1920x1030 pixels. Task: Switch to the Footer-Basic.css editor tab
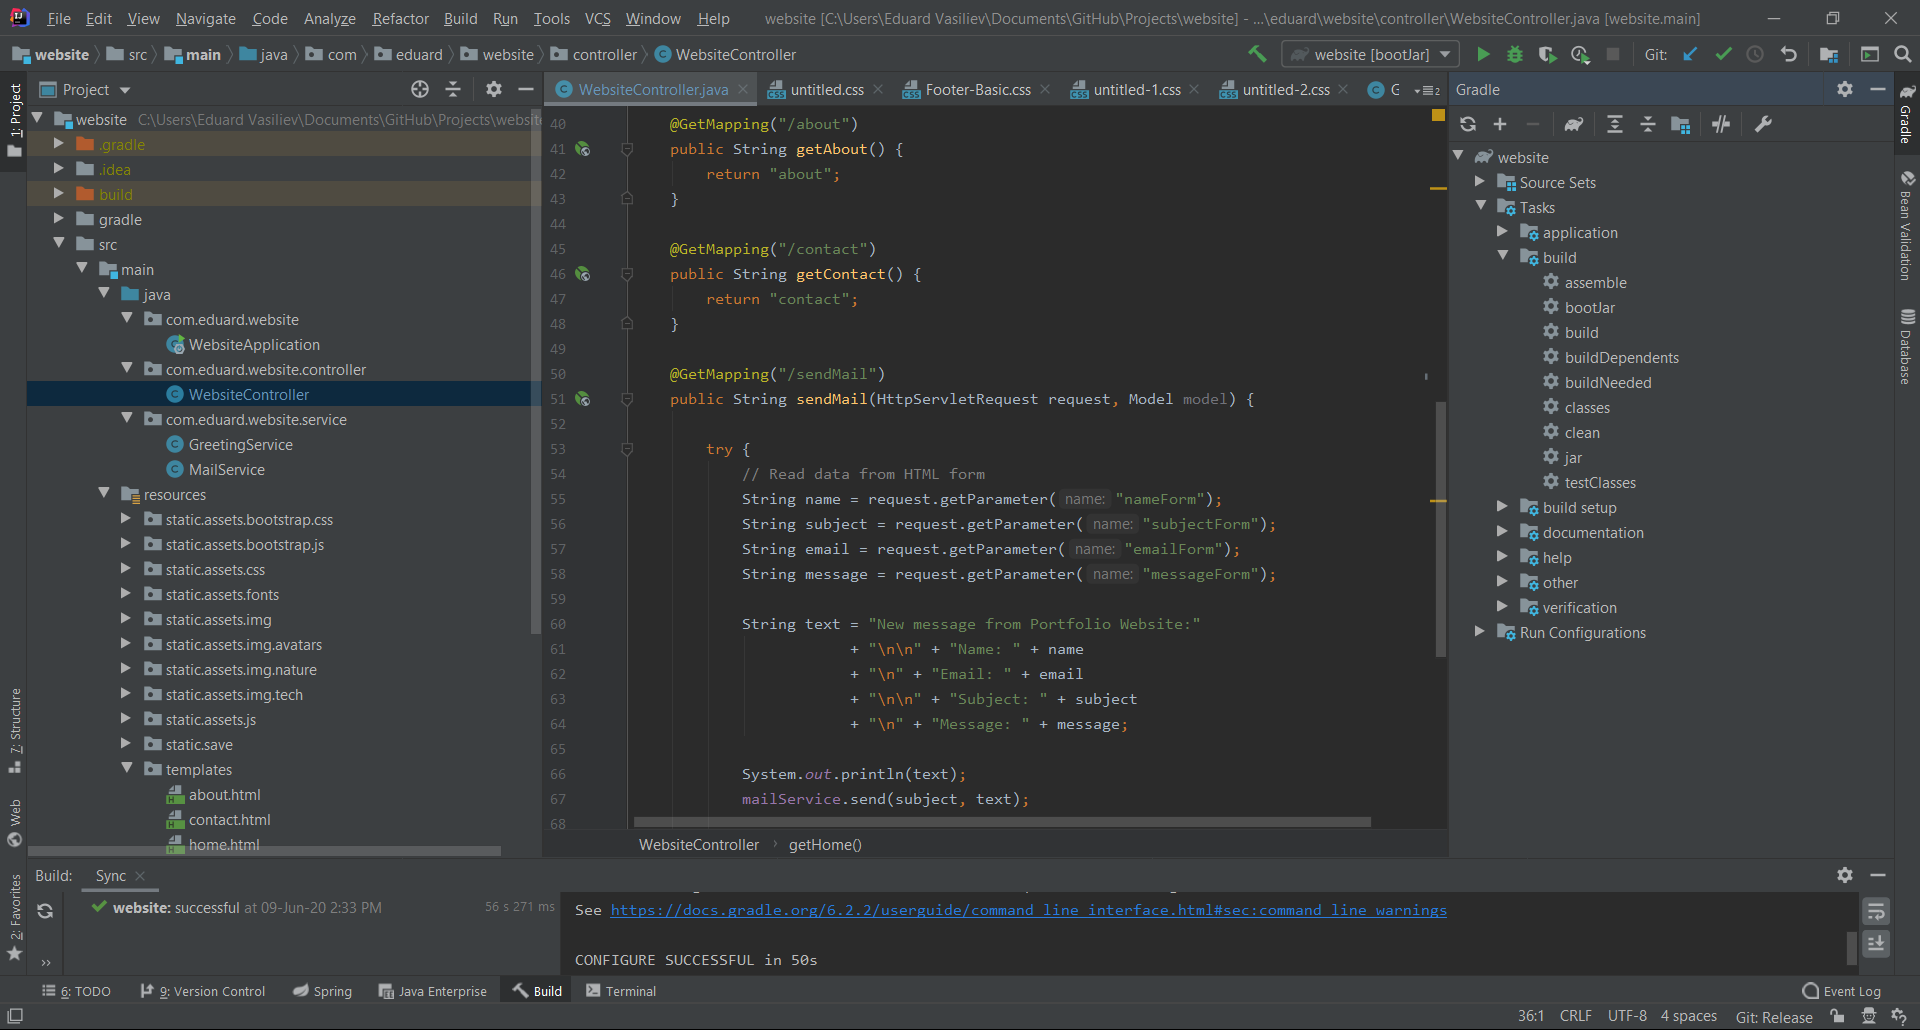coord(977,90)
